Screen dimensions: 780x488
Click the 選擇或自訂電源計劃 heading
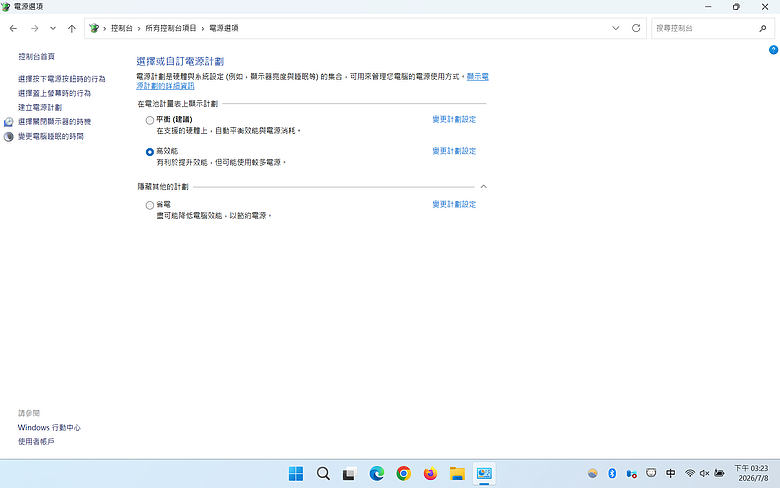[180, 61]
